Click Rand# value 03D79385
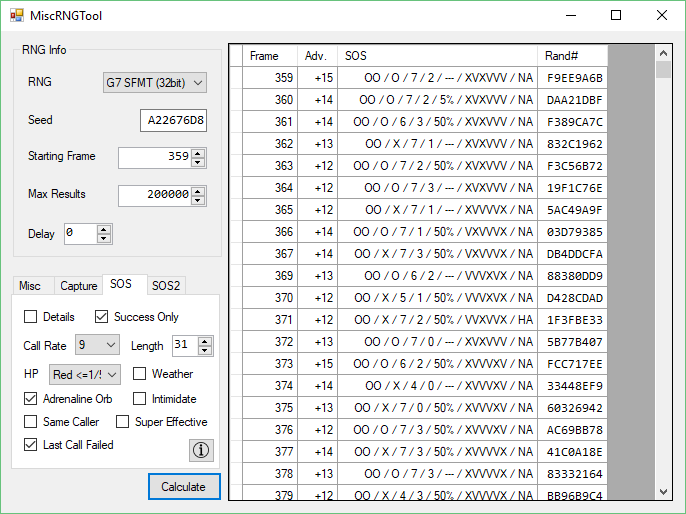Viewport: 686px width, 514px height. tap(573, 232)
